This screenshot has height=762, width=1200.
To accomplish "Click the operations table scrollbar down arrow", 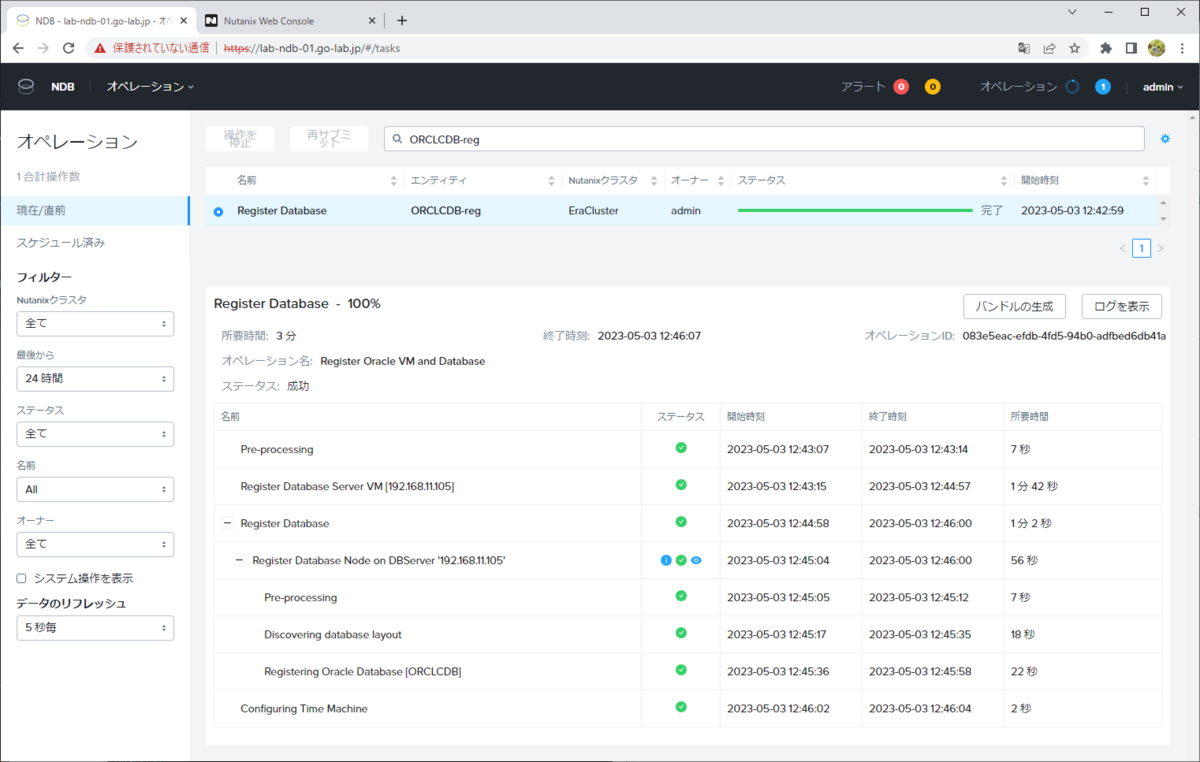I will 1162,218.
